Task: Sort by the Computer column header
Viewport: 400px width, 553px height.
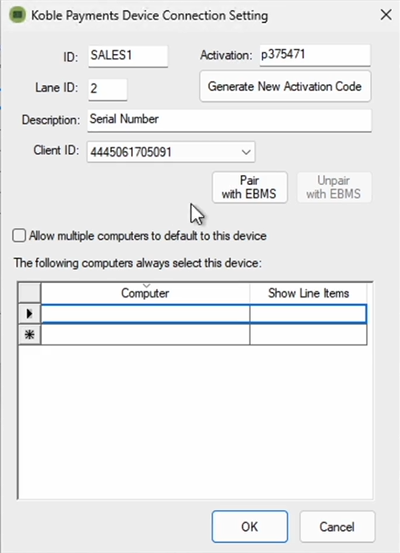Action: pyautogui.click(x=145, y=293)
